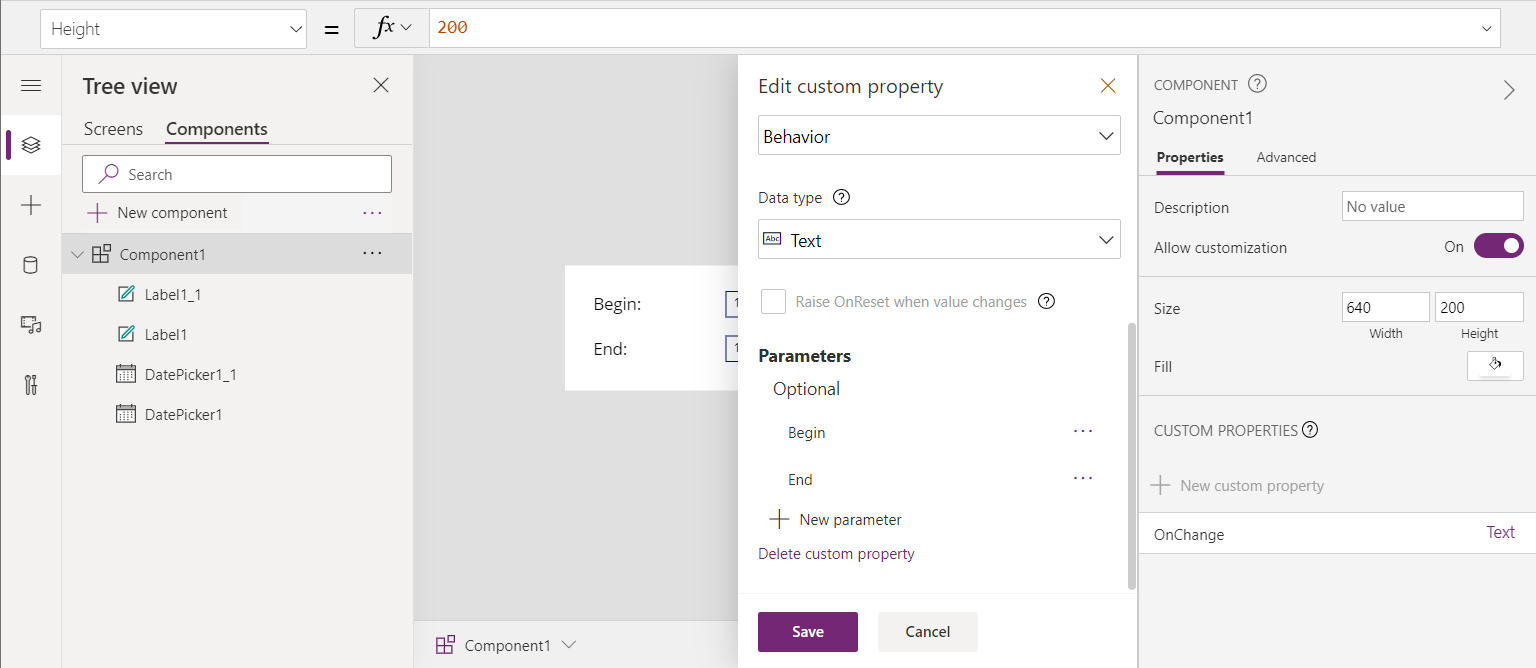Open more options for End parameter
Viewport: 1536px width, 668px height.
point(1082,479)
